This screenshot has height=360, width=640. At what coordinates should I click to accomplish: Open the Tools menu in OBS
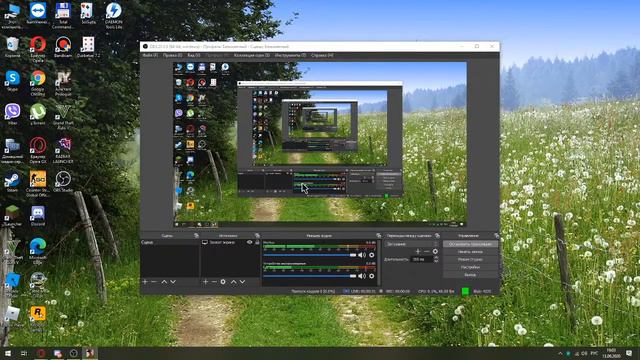[x=290, y=55]
